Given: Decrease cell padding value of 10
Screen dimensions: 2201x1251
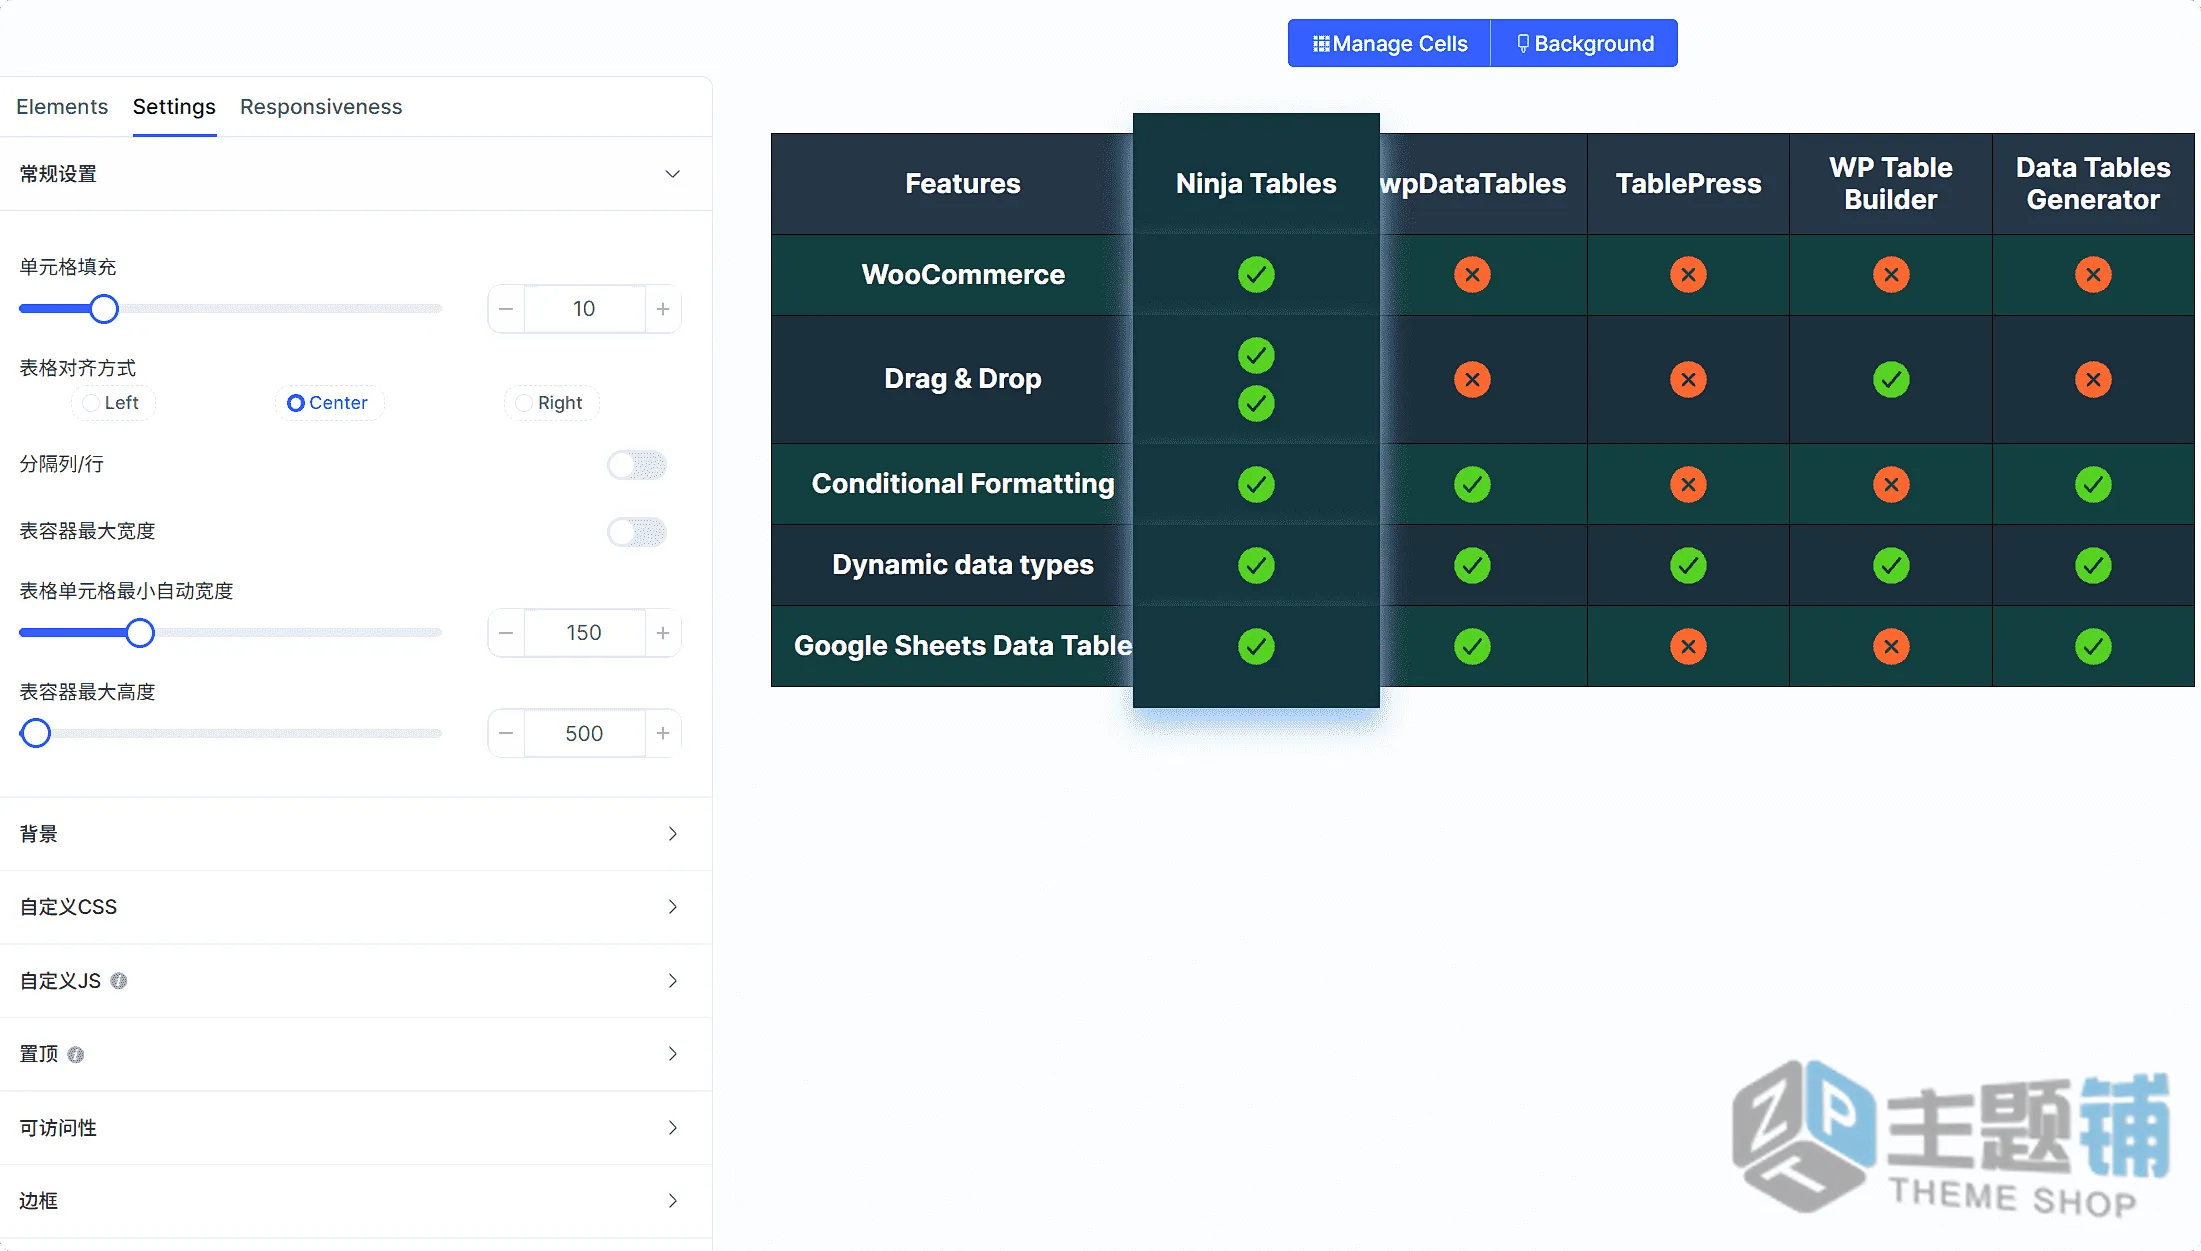Looking at the screenshot, I should tap(506, 309).
